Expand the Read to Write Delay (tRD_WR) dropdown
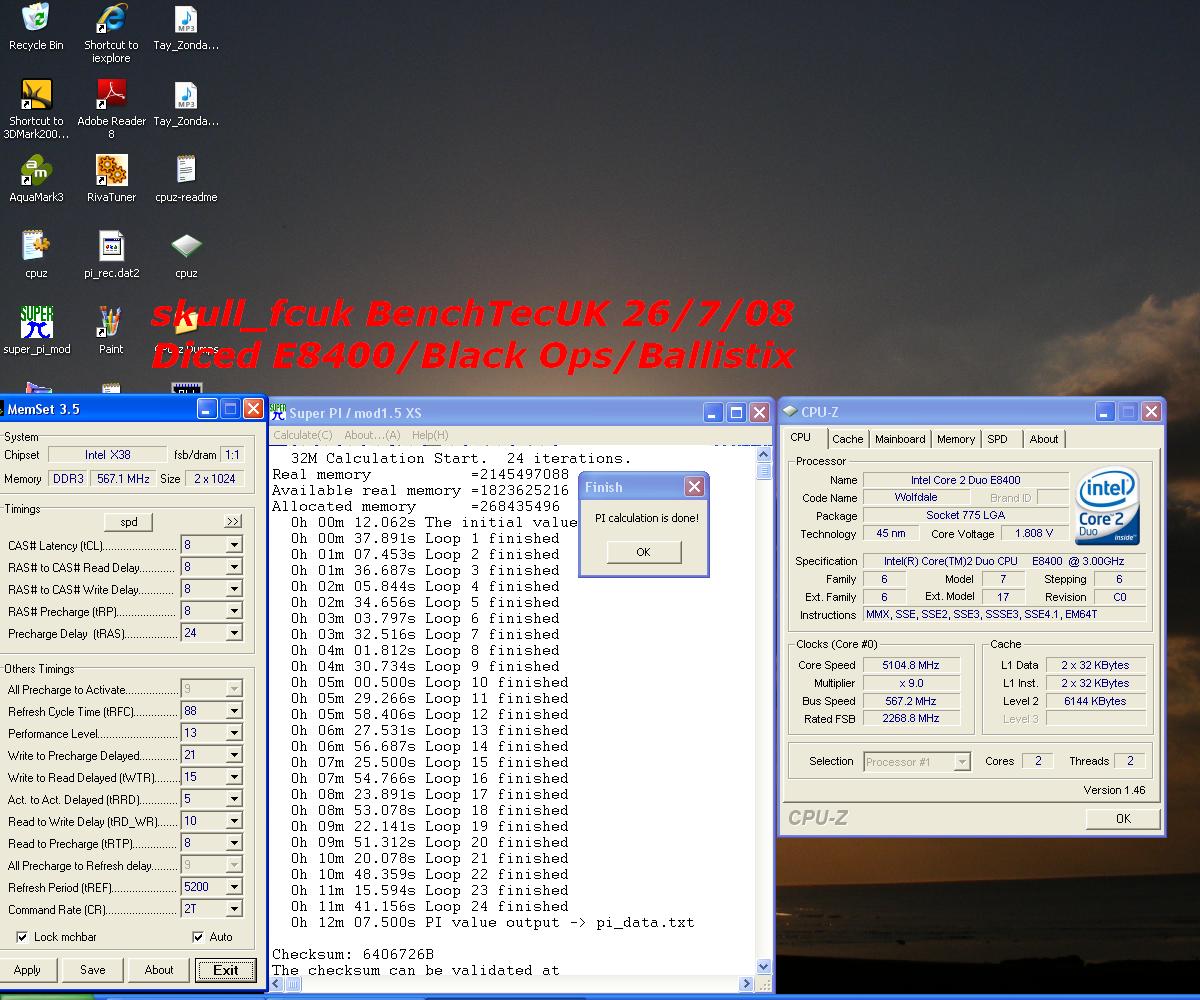Screen dimensions: 1200x1000 [x=234, y=821]
